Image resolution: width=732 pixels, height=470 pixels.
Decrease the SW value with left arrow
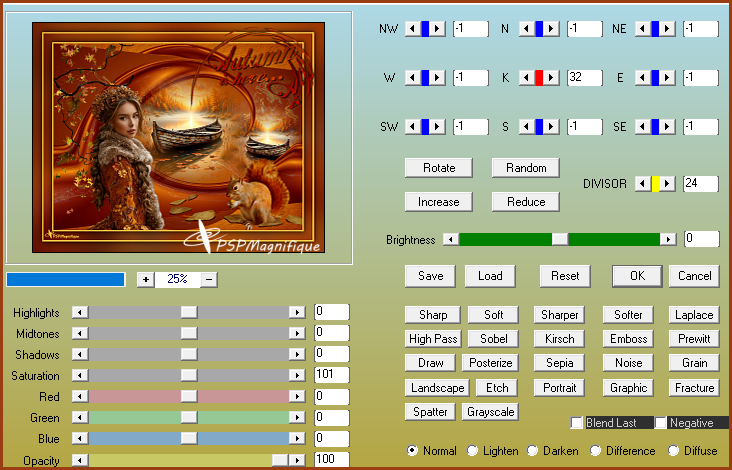(x=412, y=126)
